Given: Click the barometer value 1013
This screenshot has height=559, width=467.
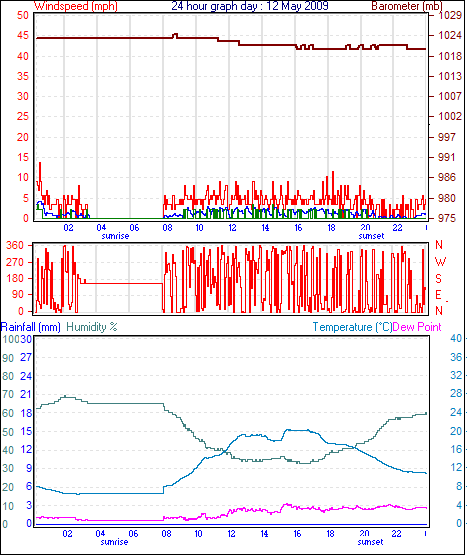Looking at the screenshot, I should (450, 76).
